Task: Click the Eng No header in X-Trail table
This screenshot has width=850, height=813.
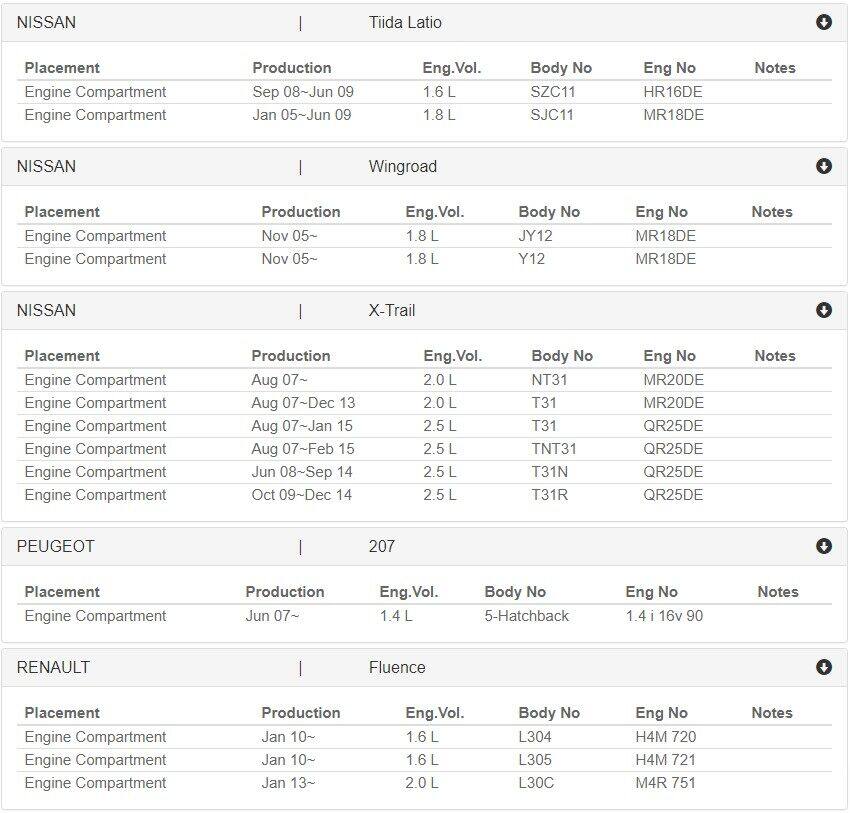Action: tap(669, 356)
